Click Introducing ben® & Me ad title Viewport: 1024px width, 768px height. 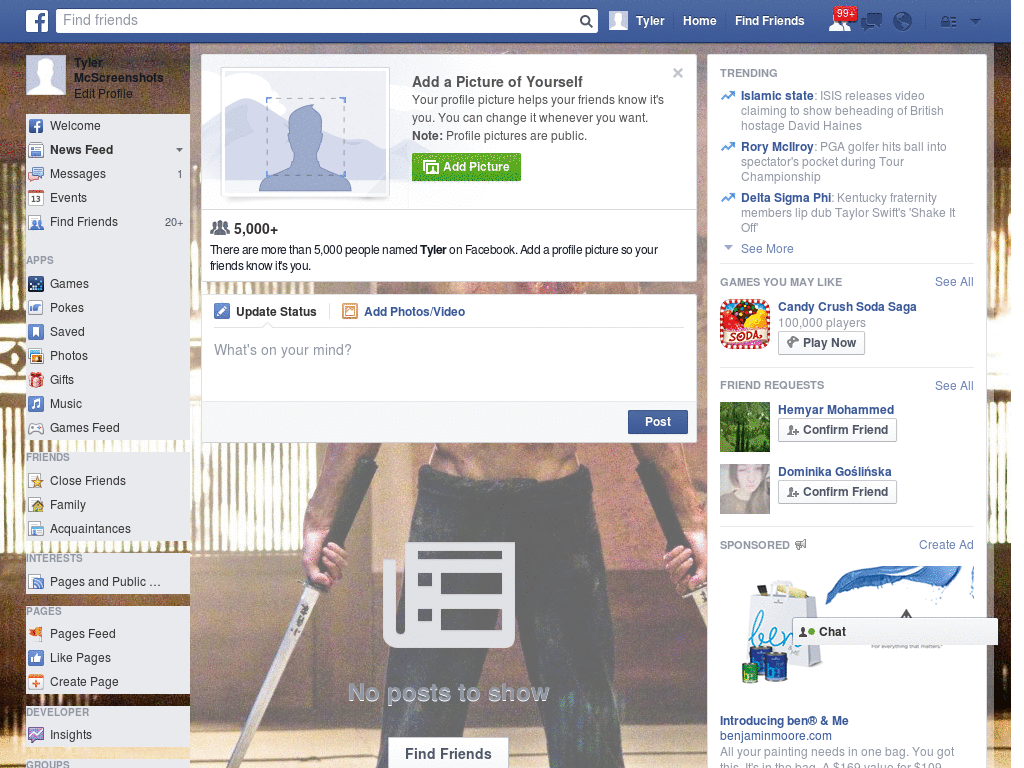click(x=784, y=721)
